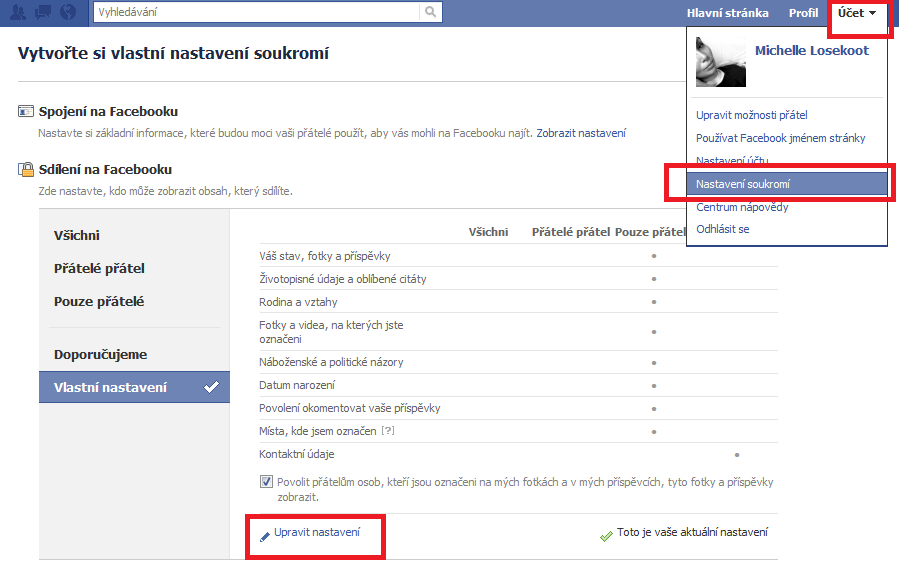This screenshot has height=574, width=899.
Task: Toggle the Povolit přátelům osob checkbox
Action: pyautogui.click(x=266, y=482)
